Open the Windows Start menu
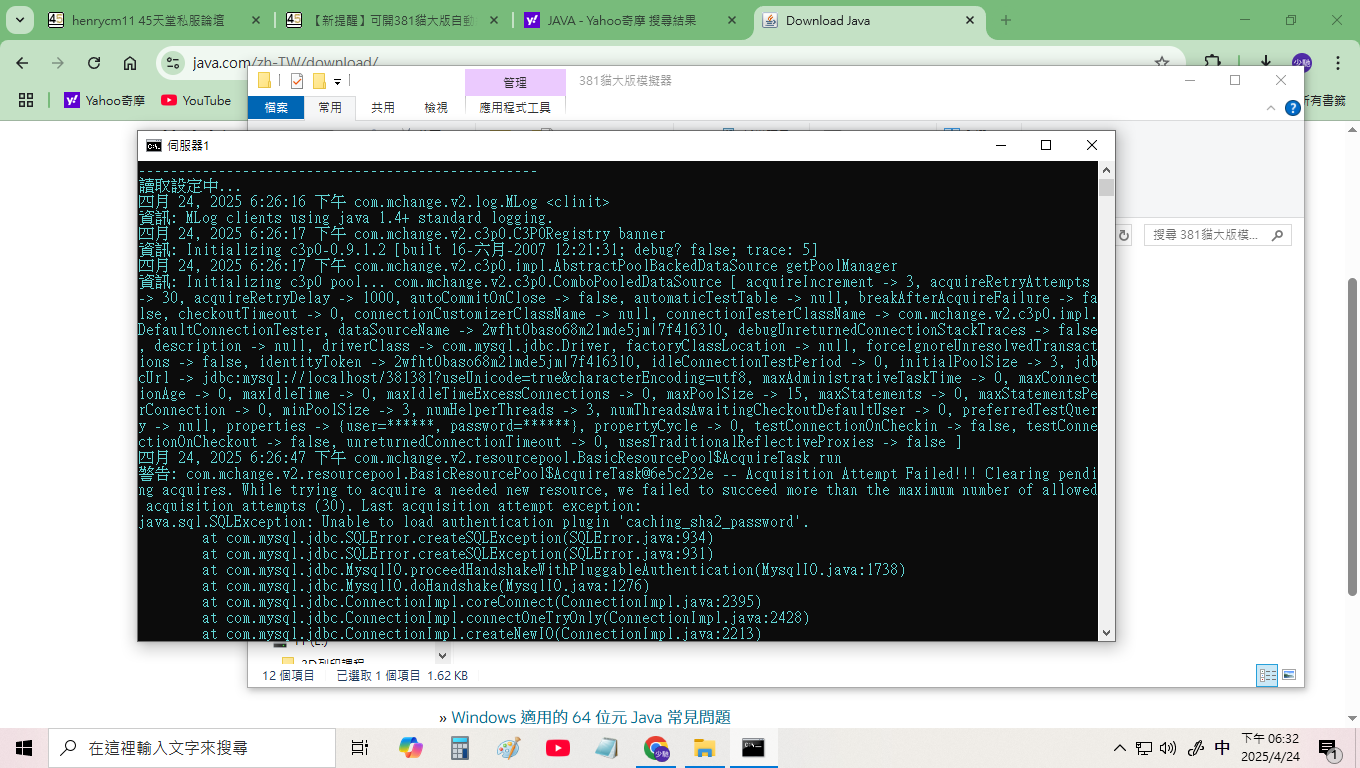Screen dimensions: 1360x768 tap(24, 748)
